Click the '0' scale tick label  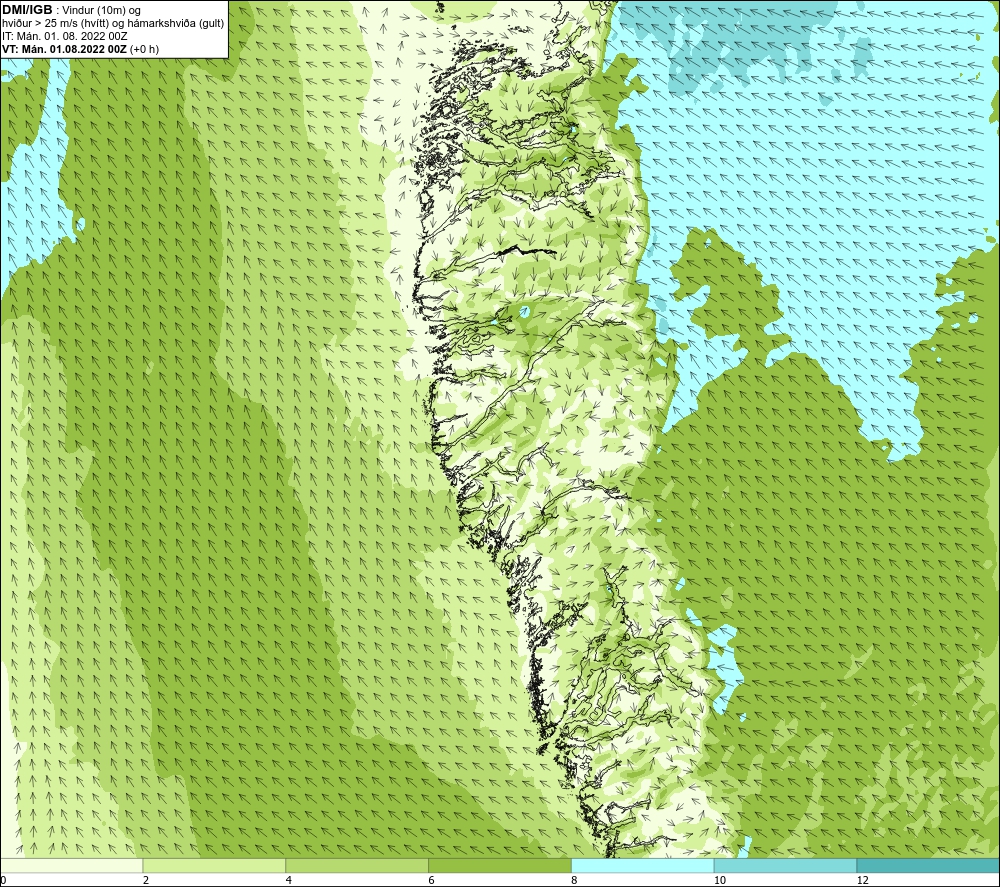coord(3,881)
